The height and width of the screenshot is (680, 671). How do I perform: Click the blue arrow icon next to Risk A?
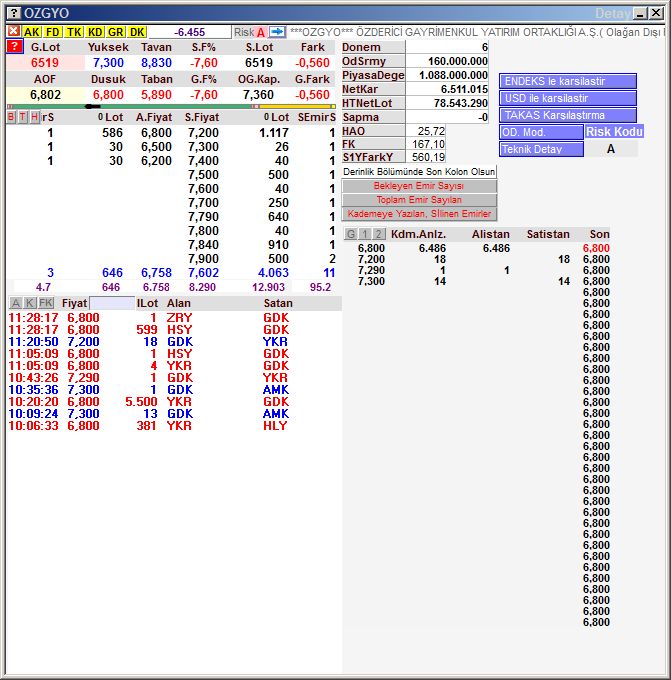pos(277,32)
